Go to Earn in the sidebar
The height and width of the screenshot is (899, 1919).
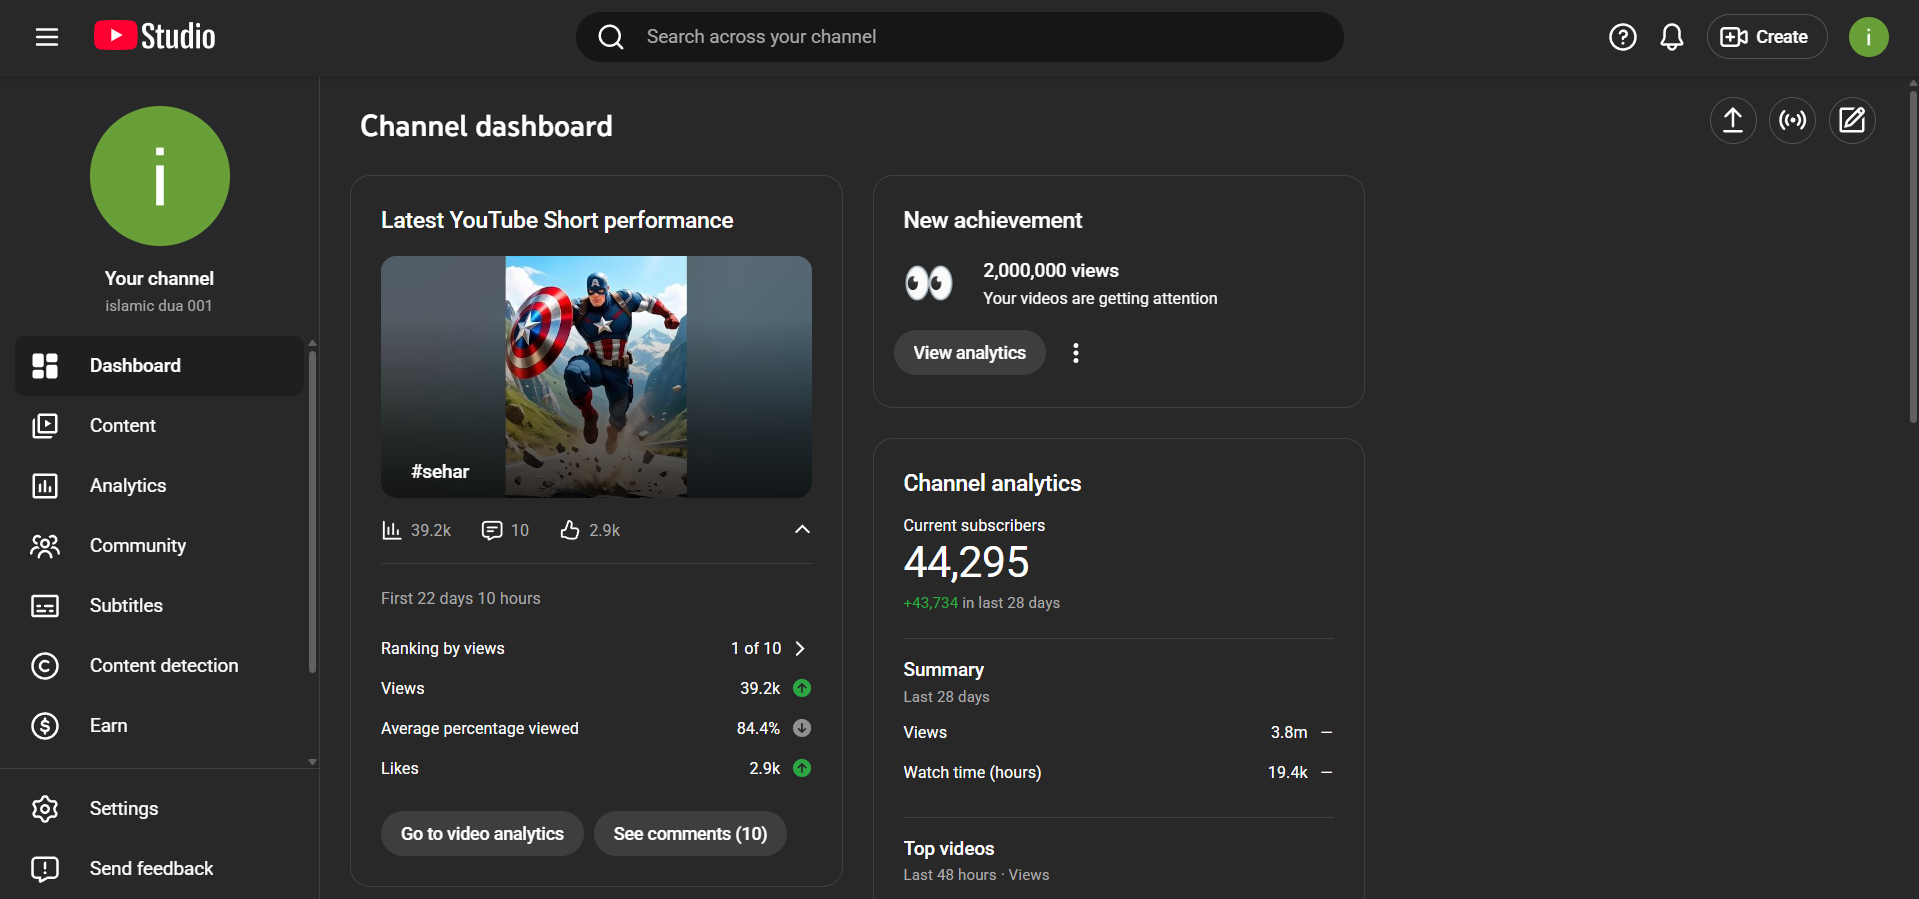108,726
